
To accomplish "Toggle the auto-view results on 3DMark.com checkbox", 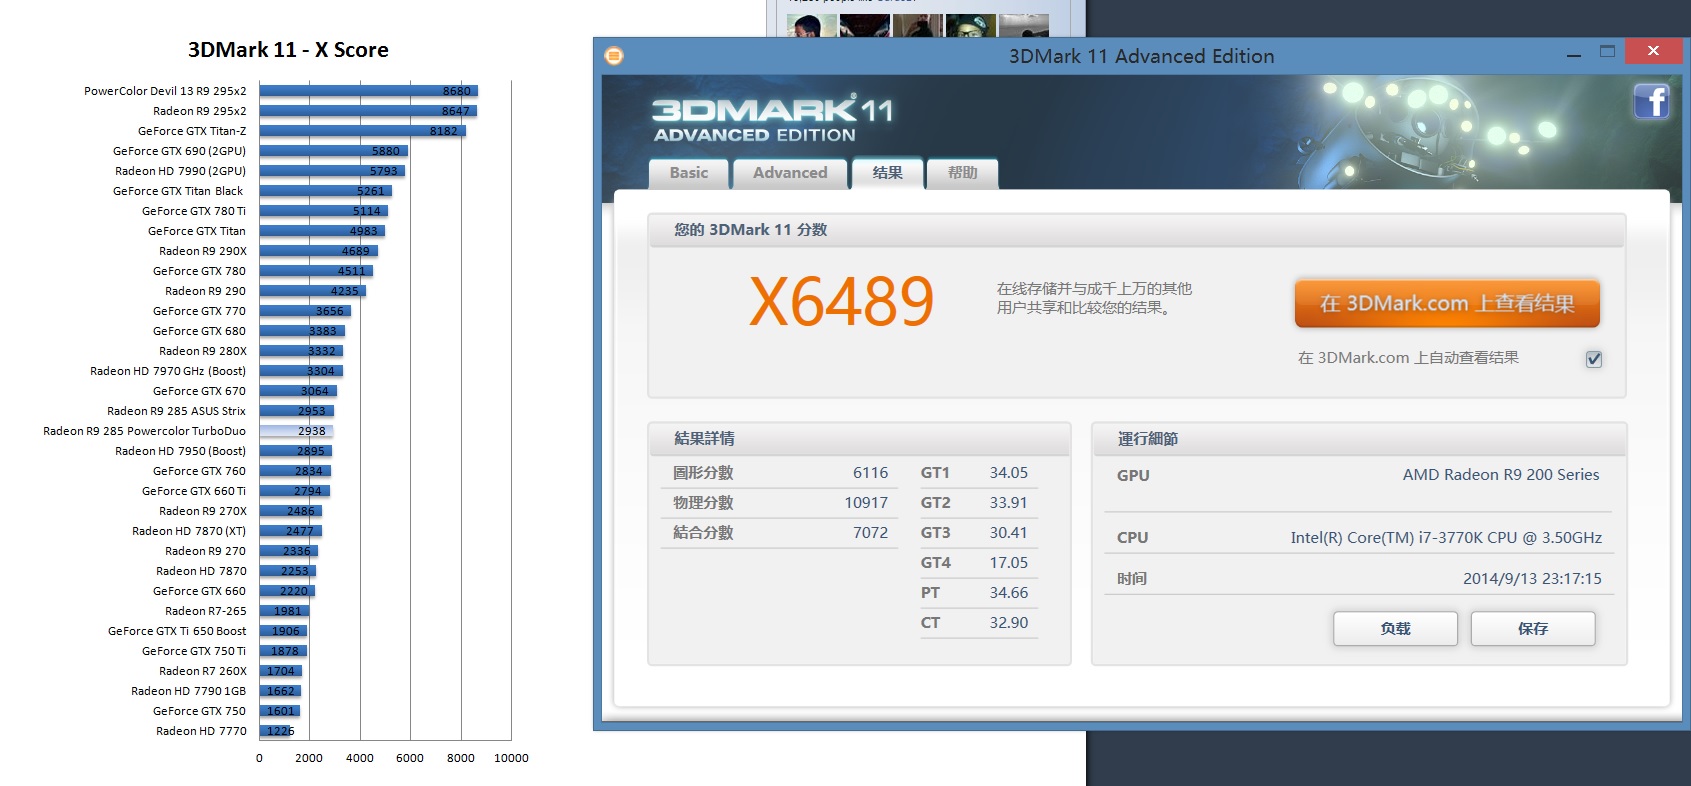I will coord(1594,359).
